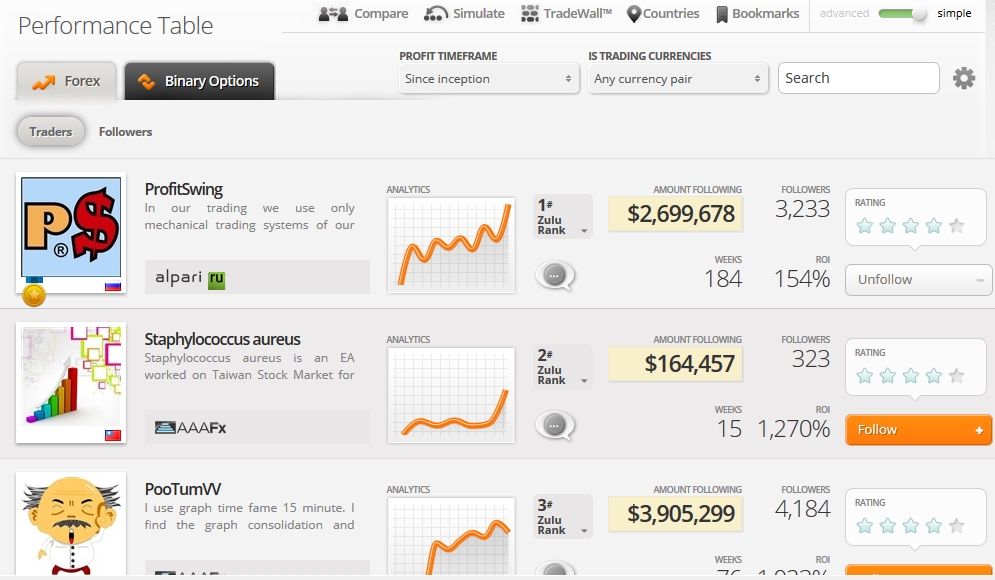The image size is (995, 580).
Task: Click ProfitSwing ROI value 154%
Action: (802, 279)
